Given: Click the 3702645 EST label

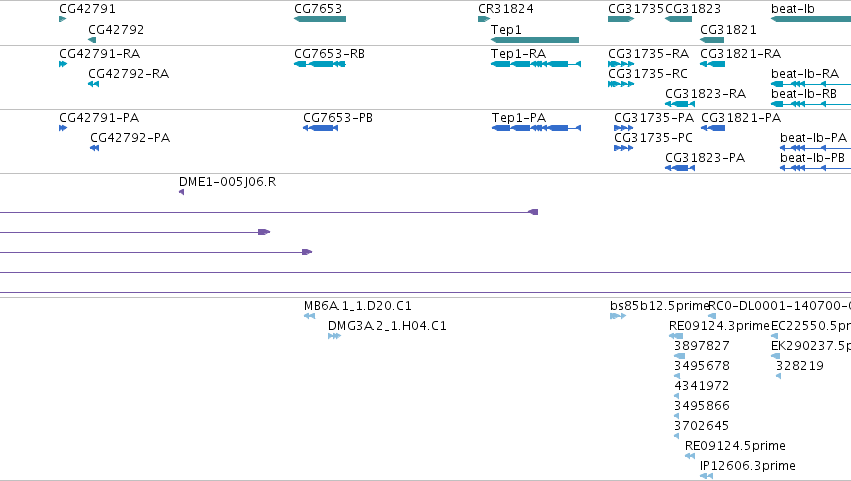Looking at the screenshot, I should click(702, 426).
